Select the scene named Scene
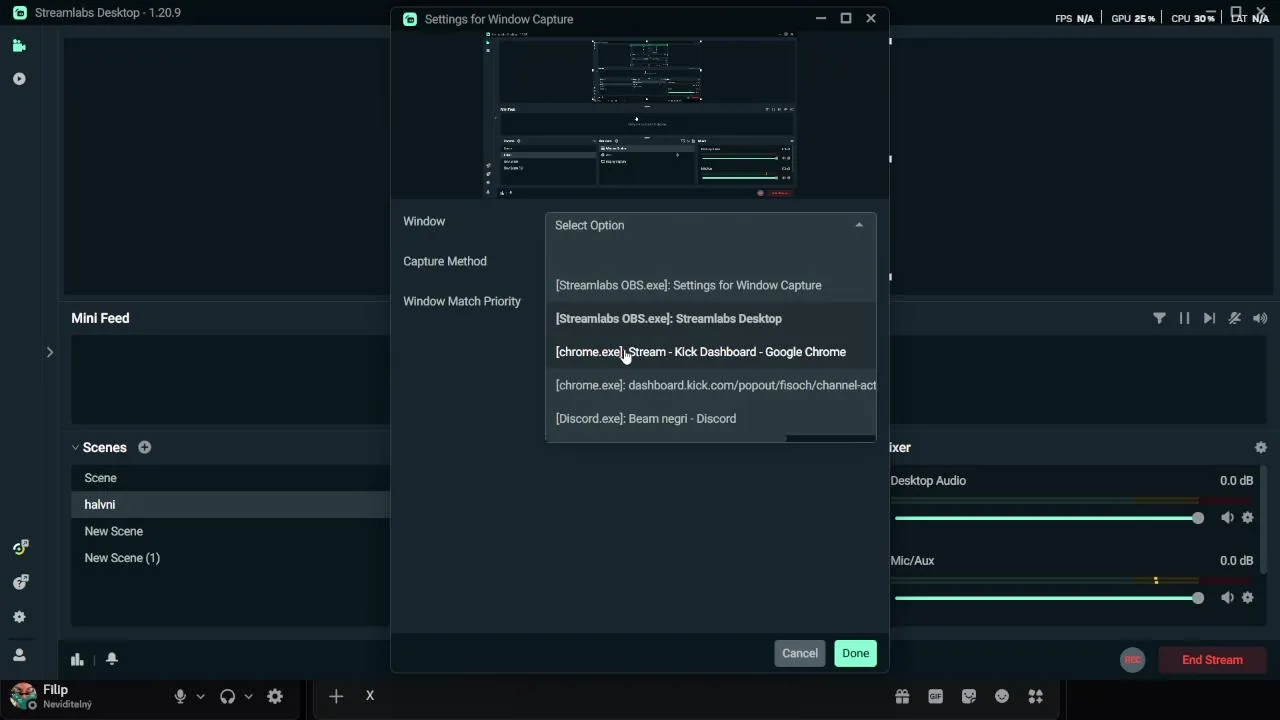 [x=230, y=478]
